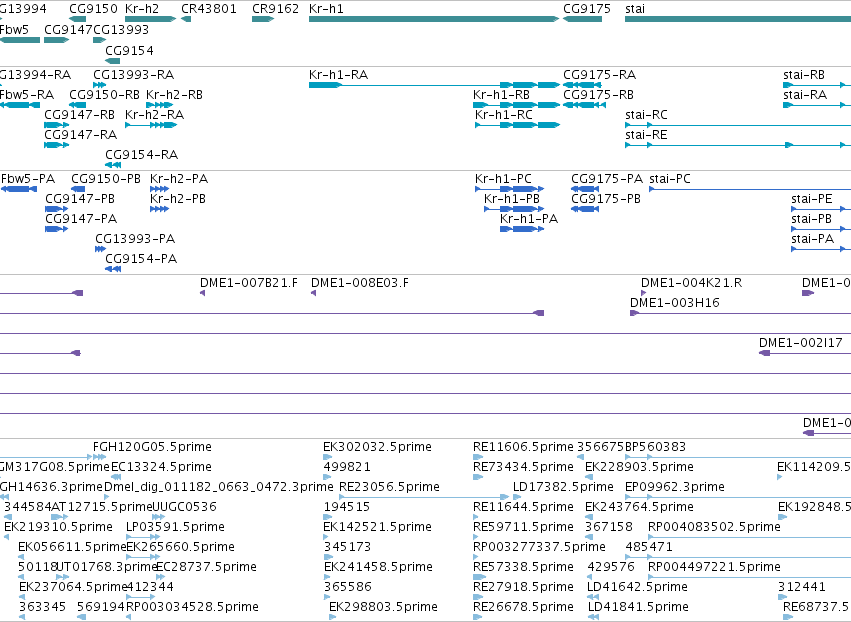Select protein label CG9154-PA
The width and height of the screenshot is (851, 622).
pos(141,259)
